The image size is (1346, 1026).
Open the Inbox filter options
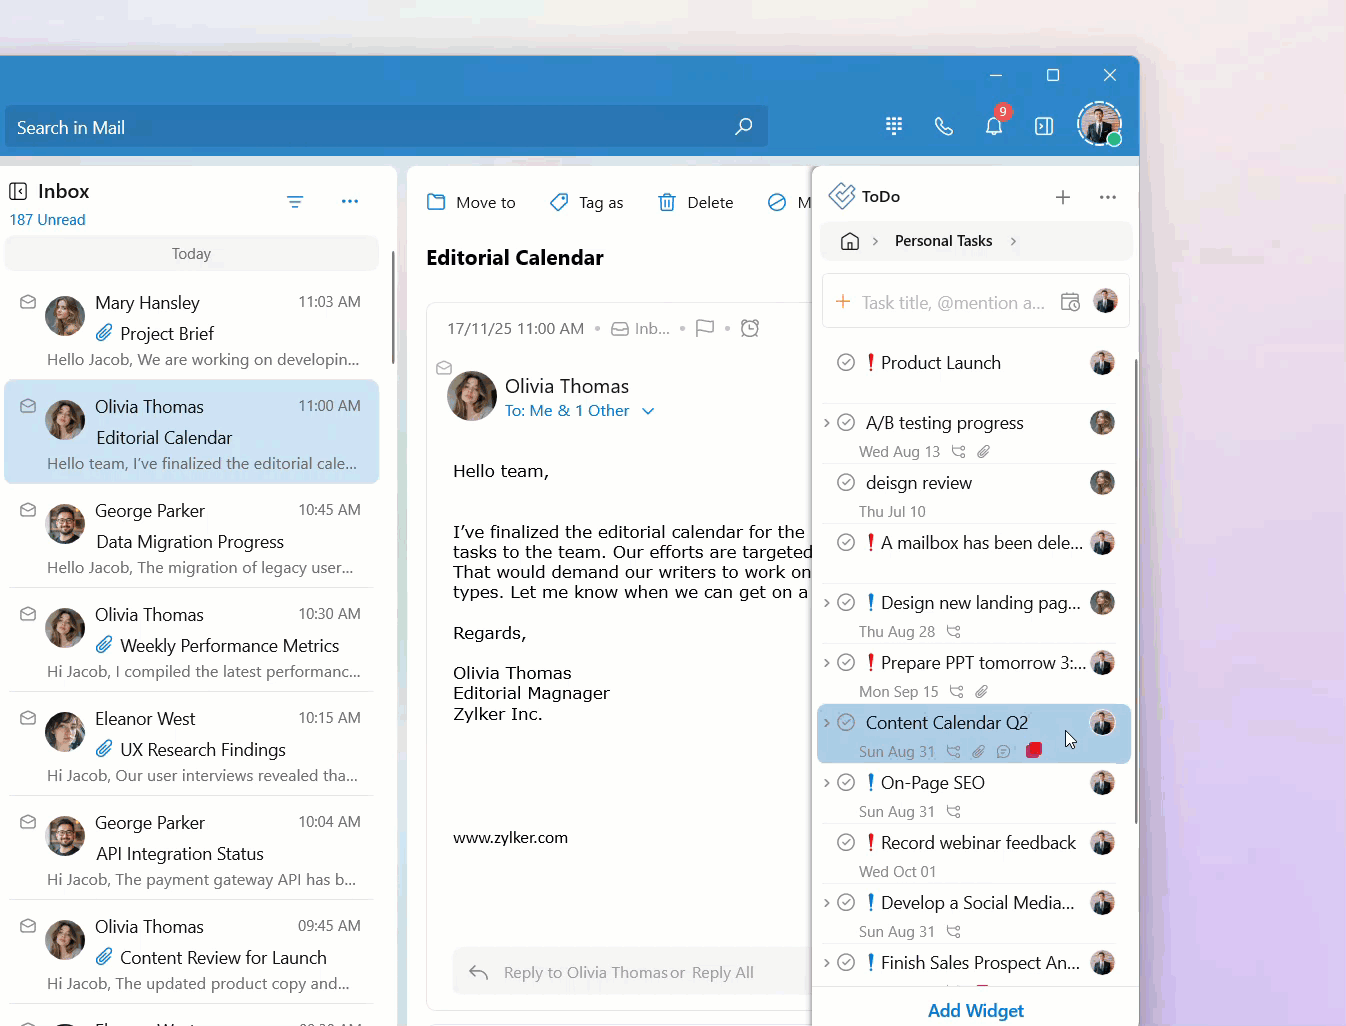[295, 201]
